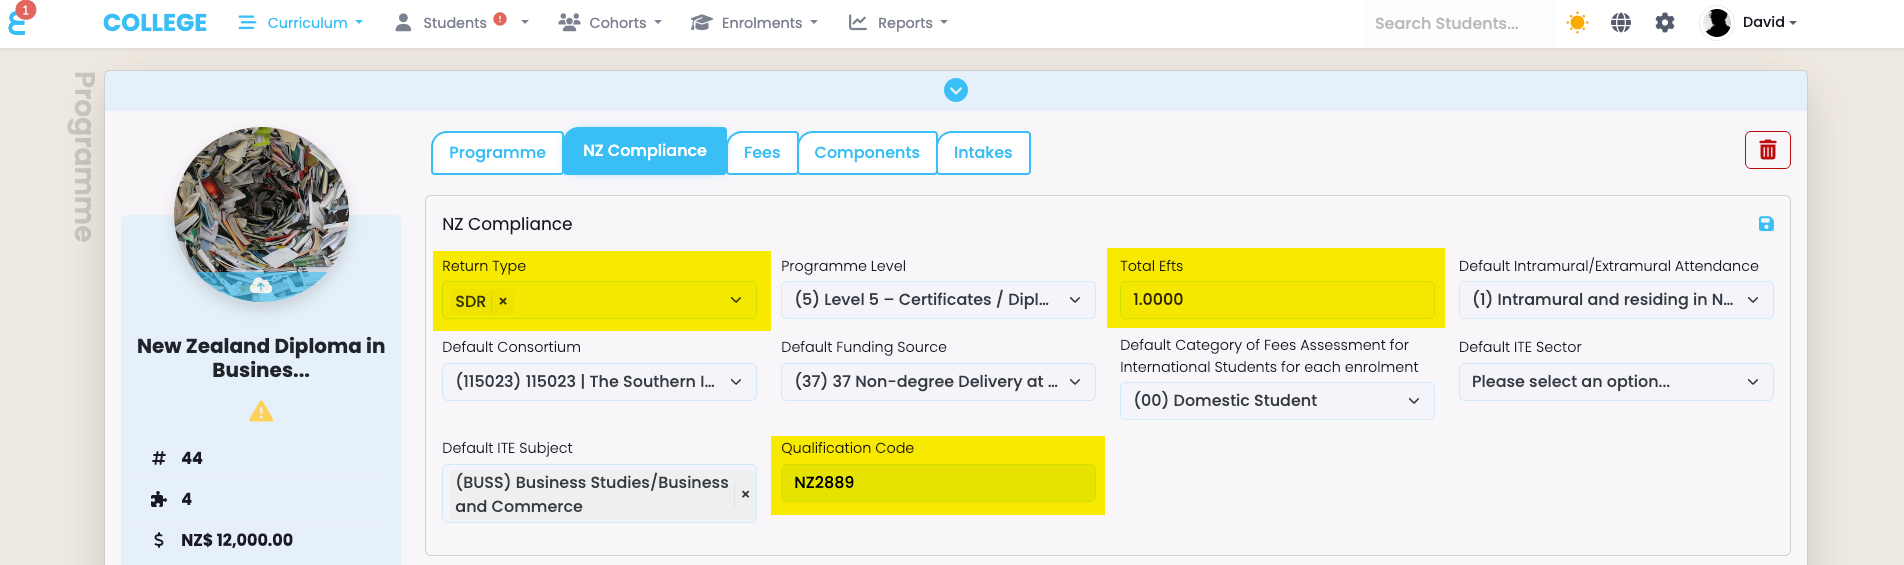Open the Enrolments menu
The width and height of the screenshot is (1904, 565).
[754, 23]
